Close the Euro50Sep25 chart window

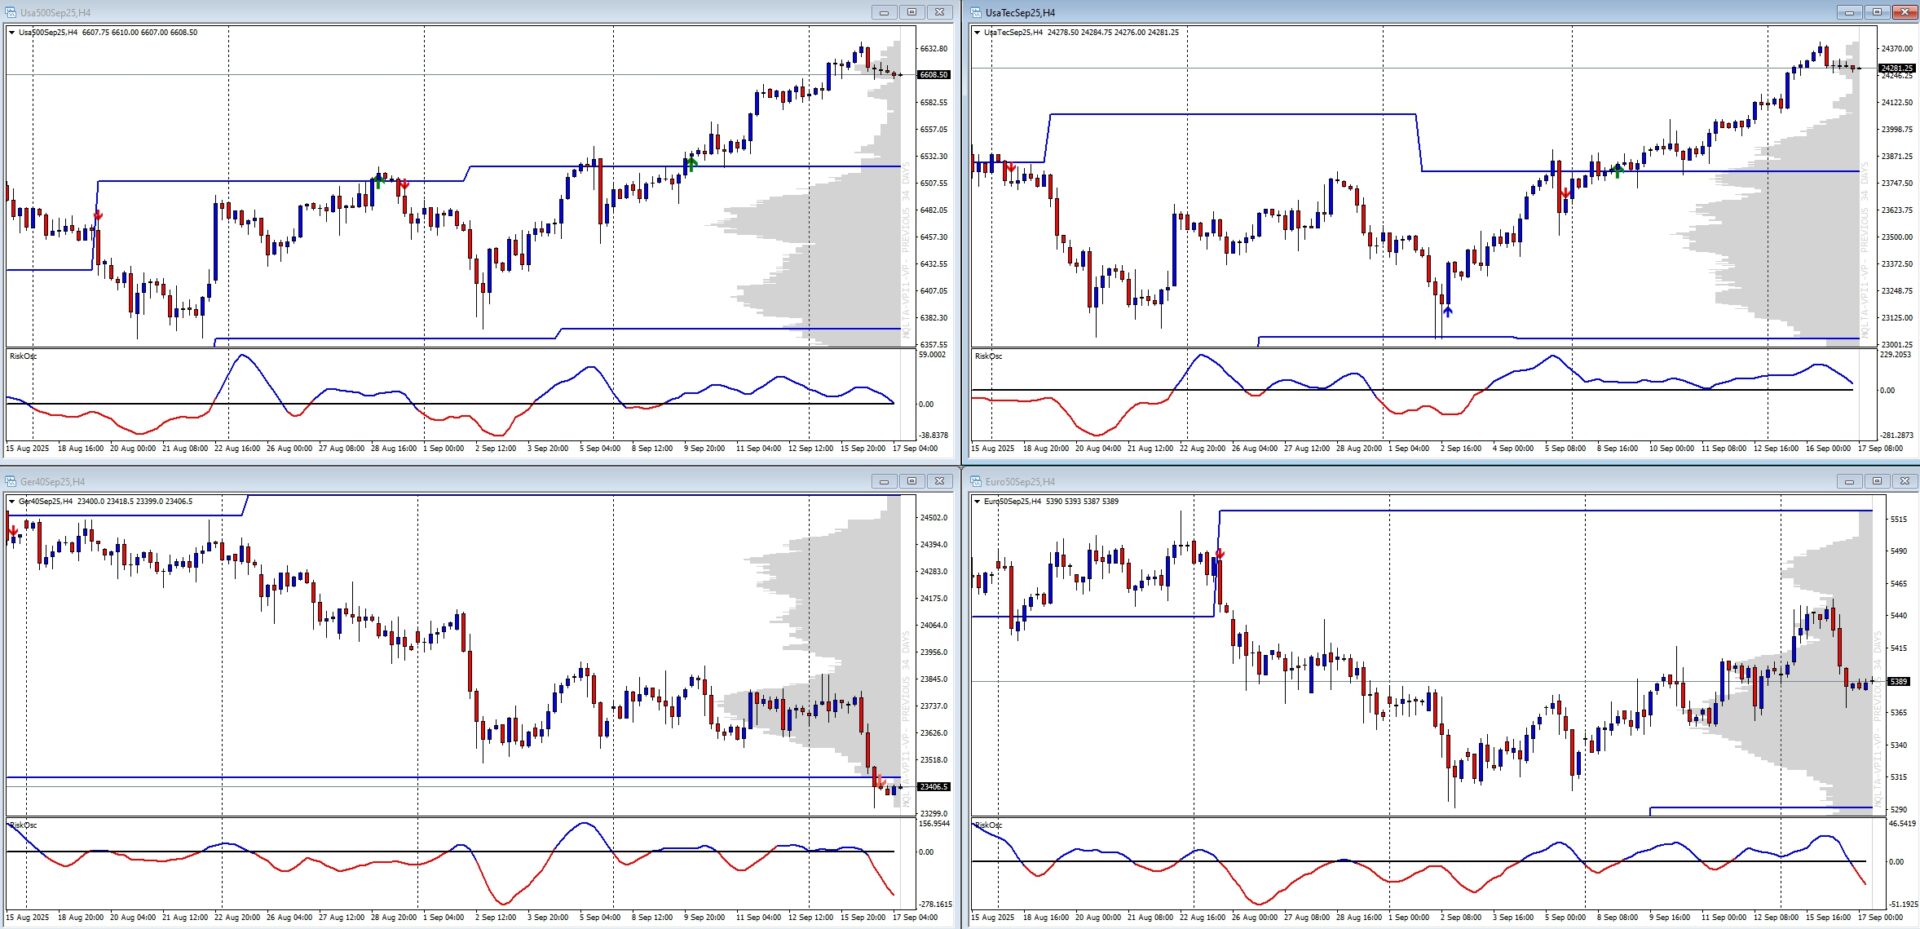[x=1904, y=482]
